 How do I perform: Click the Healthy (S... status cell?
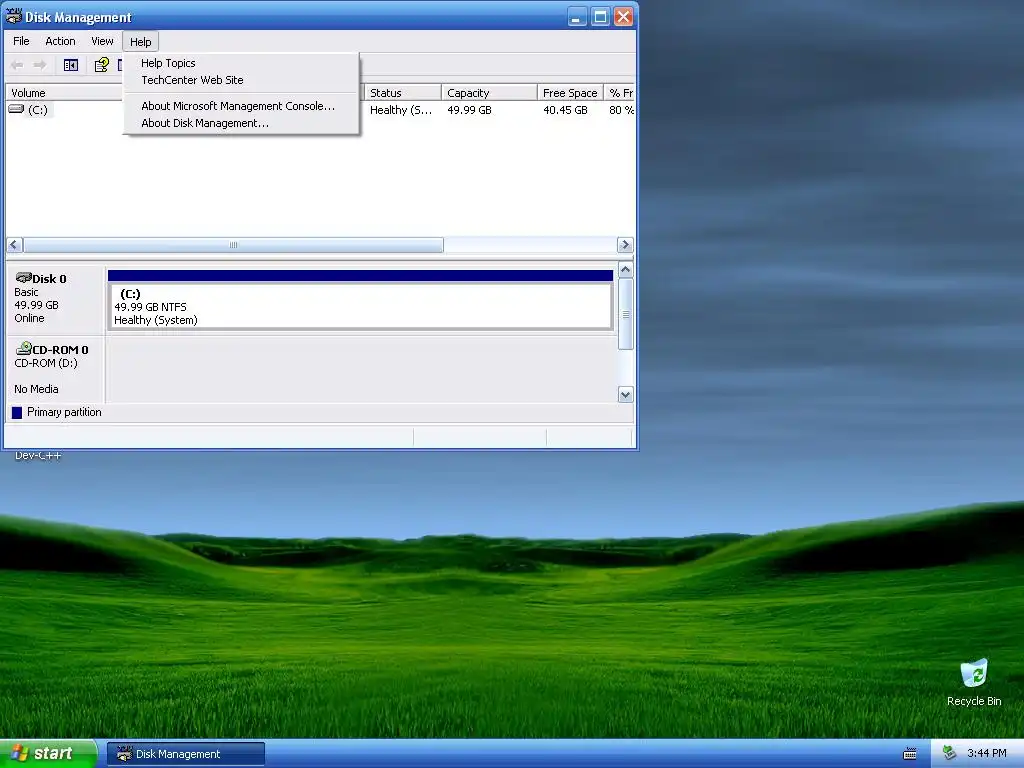(401, 110)
